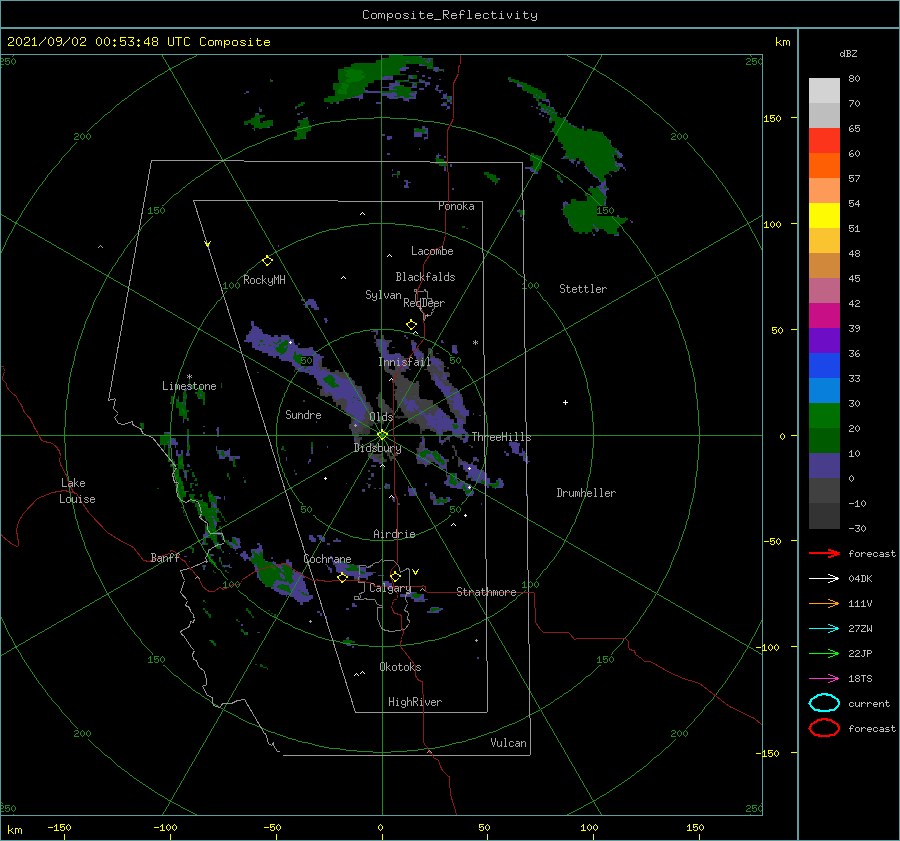Click the light gray 80 dBZ swatch
Image resolution: width=900 pixels, height=841 pixels.
tap(824, 91)
